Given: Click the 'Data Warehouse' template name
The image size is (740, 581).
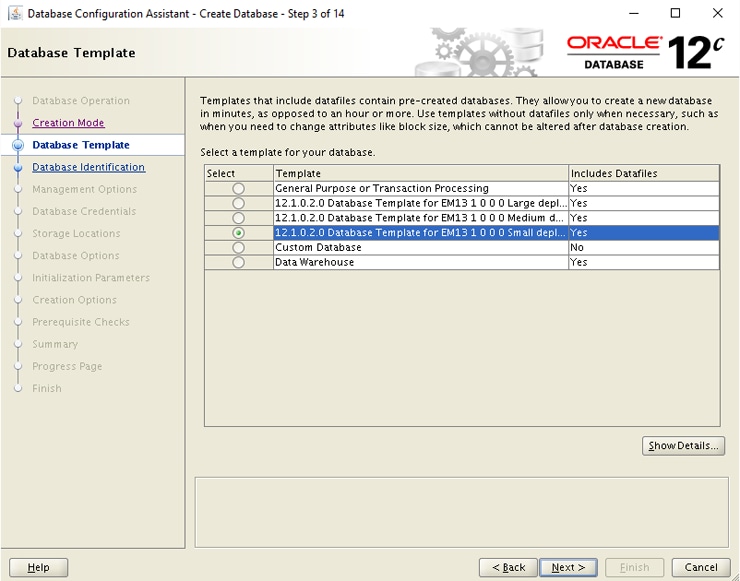Looking at the screenshot, I should (420, 262).
